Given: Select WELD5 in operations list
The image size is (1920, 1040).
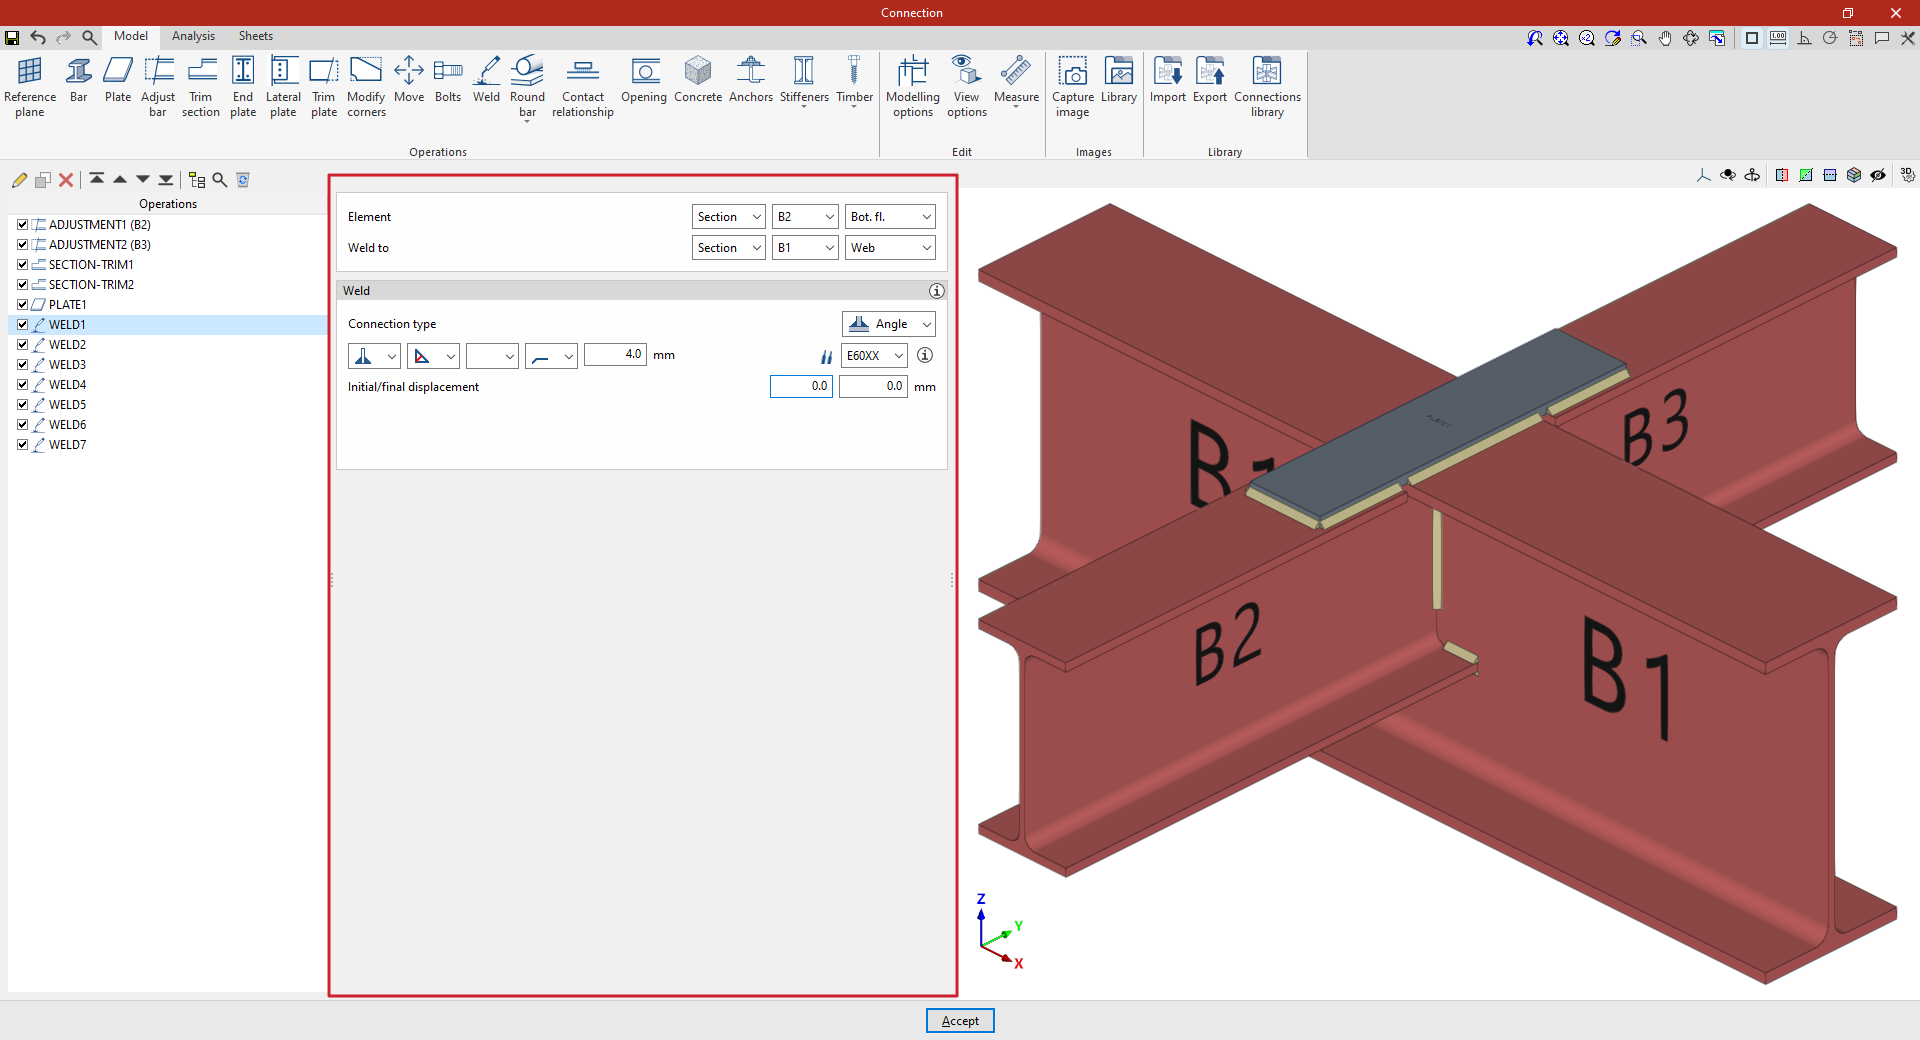Looking at the screenshot, I should (x=67, y=405).
